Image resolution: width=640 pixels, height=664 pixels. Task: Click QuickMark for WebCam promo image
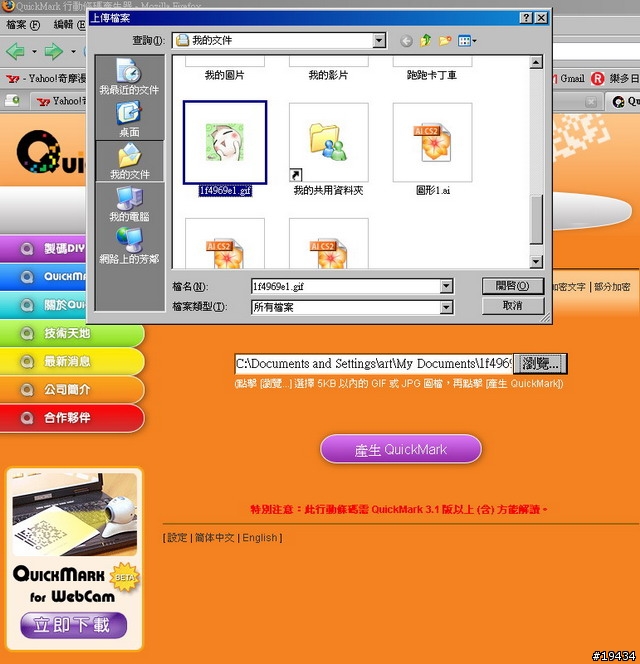coord(75,514)
